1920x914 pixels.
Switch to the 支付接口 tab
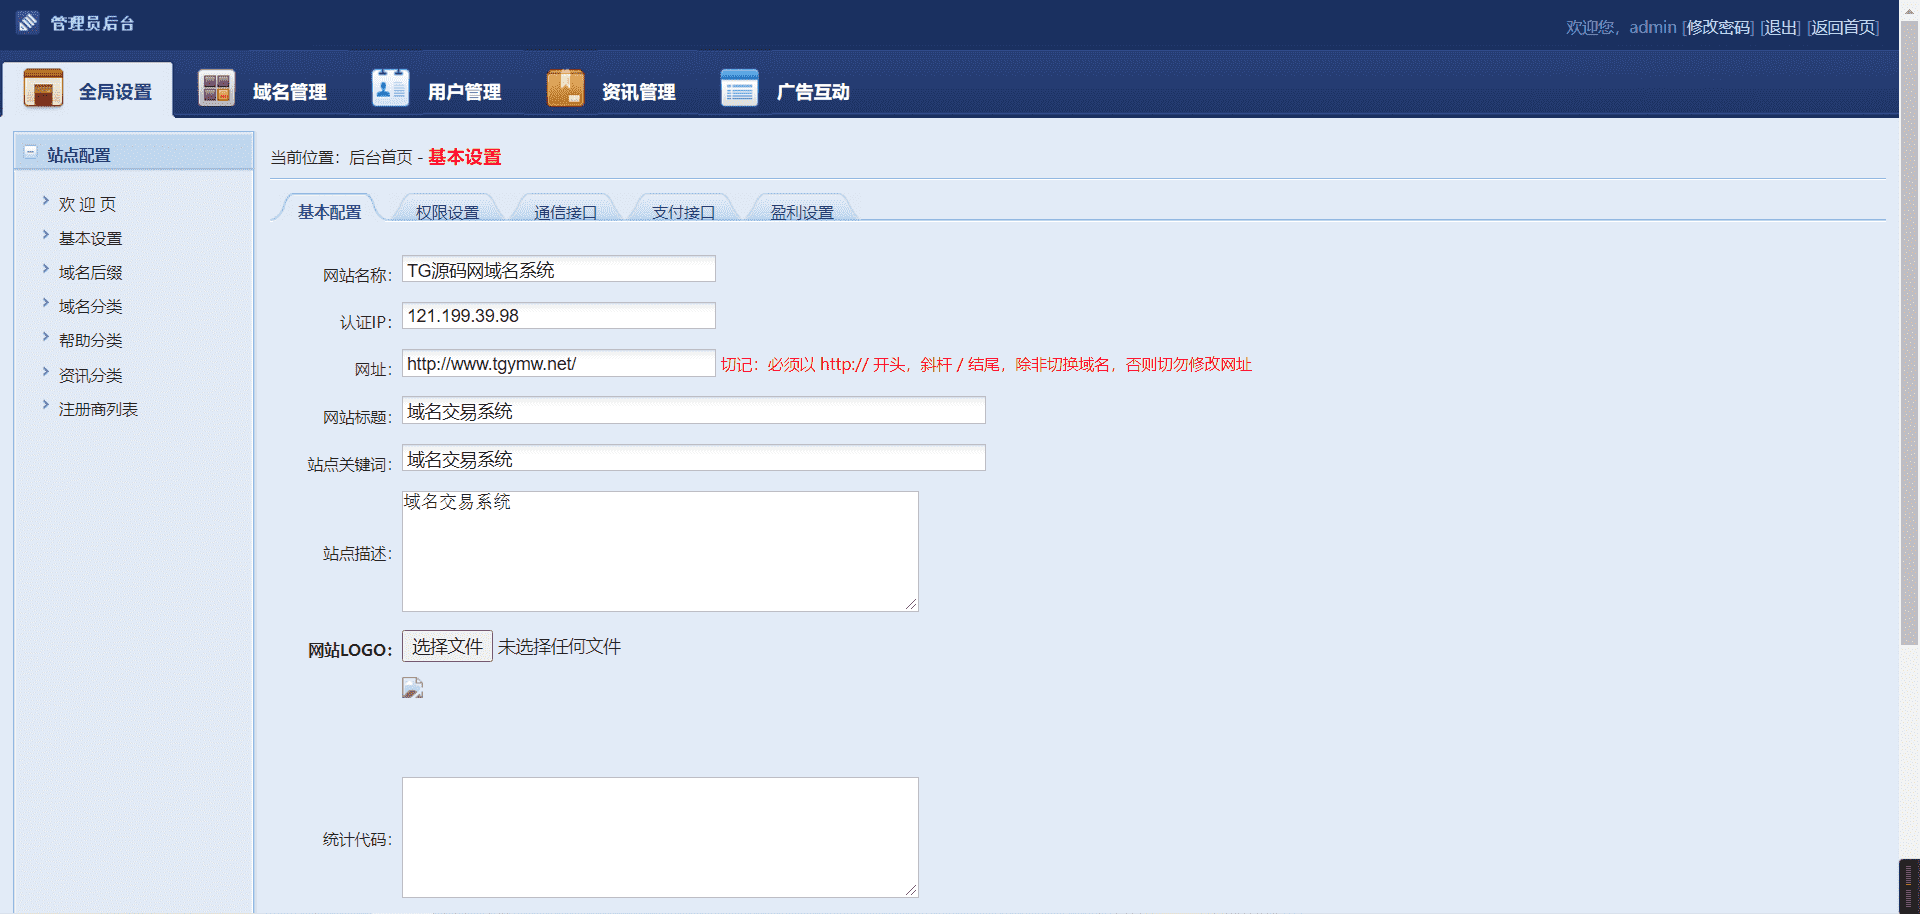(x=683, y=212)
